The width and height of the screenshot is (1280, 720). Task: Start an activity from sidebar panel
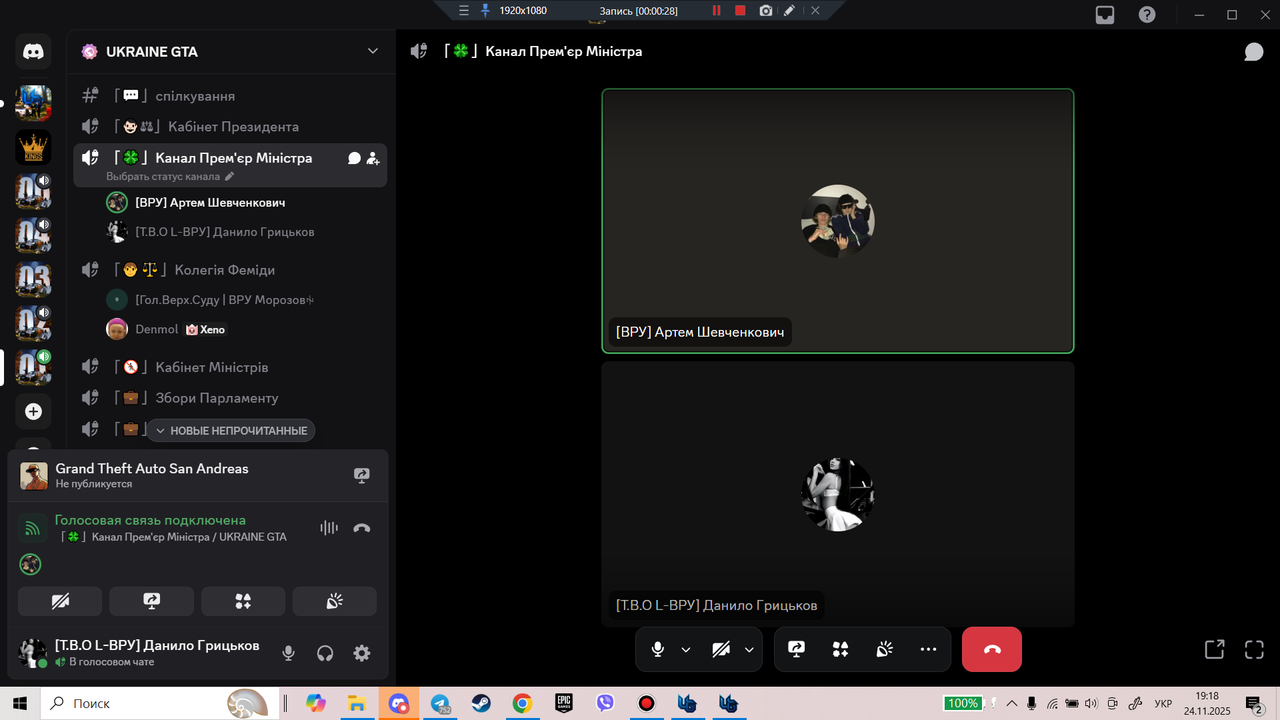point(243,601)
